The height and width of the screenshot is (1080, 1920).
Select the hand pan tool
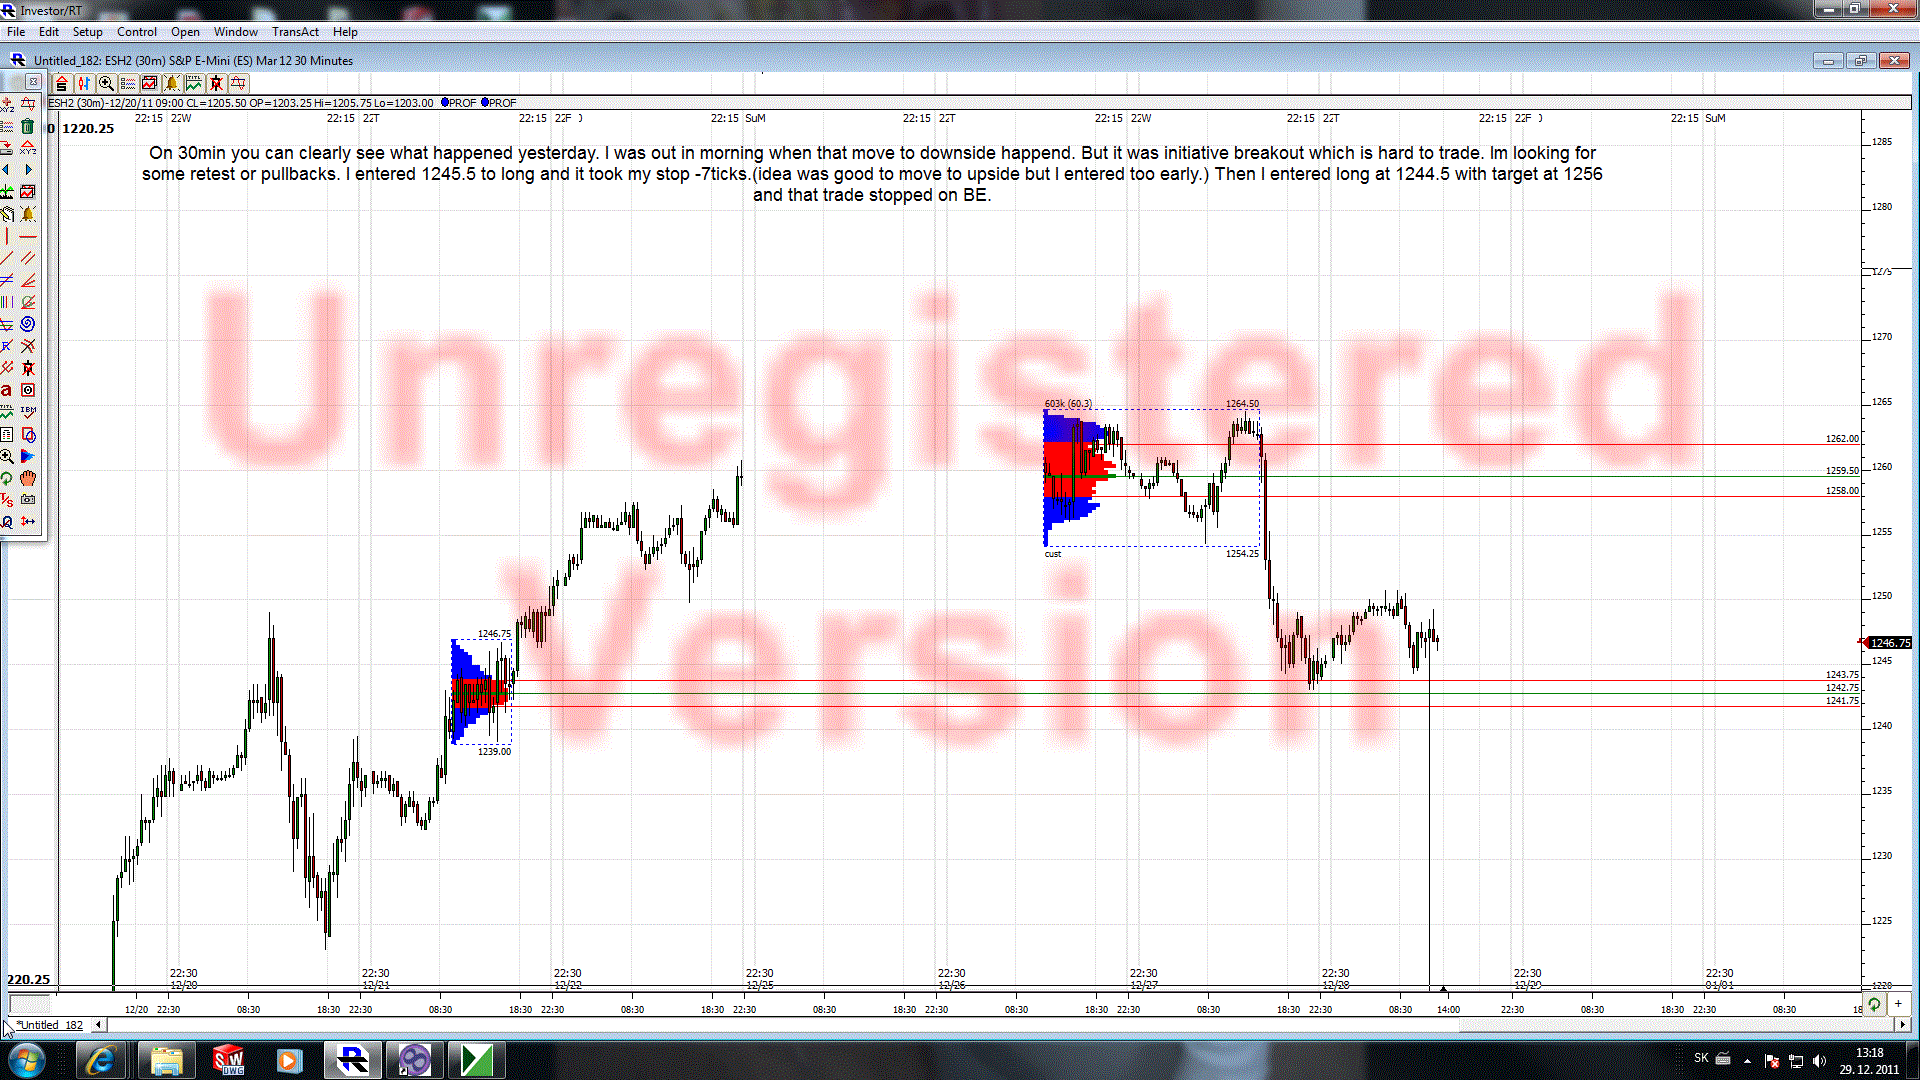[28, 478]
